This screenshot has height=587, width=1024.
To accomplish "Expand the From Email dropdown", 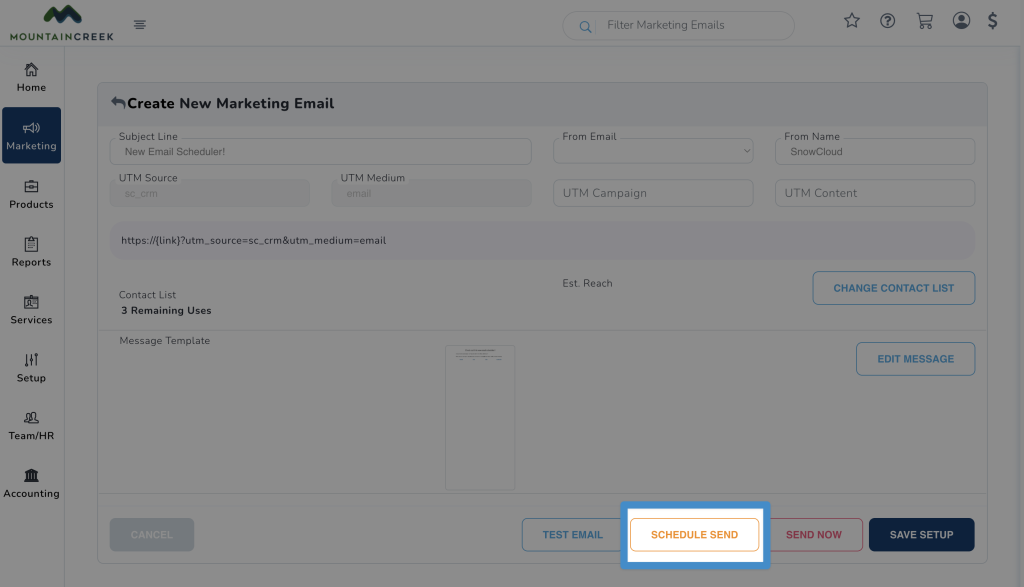I will [x=653, y=151].
